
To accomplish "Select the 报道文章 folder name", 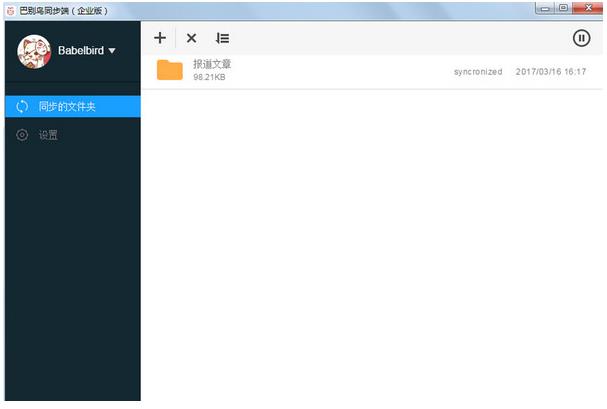I will pos(212,64).
